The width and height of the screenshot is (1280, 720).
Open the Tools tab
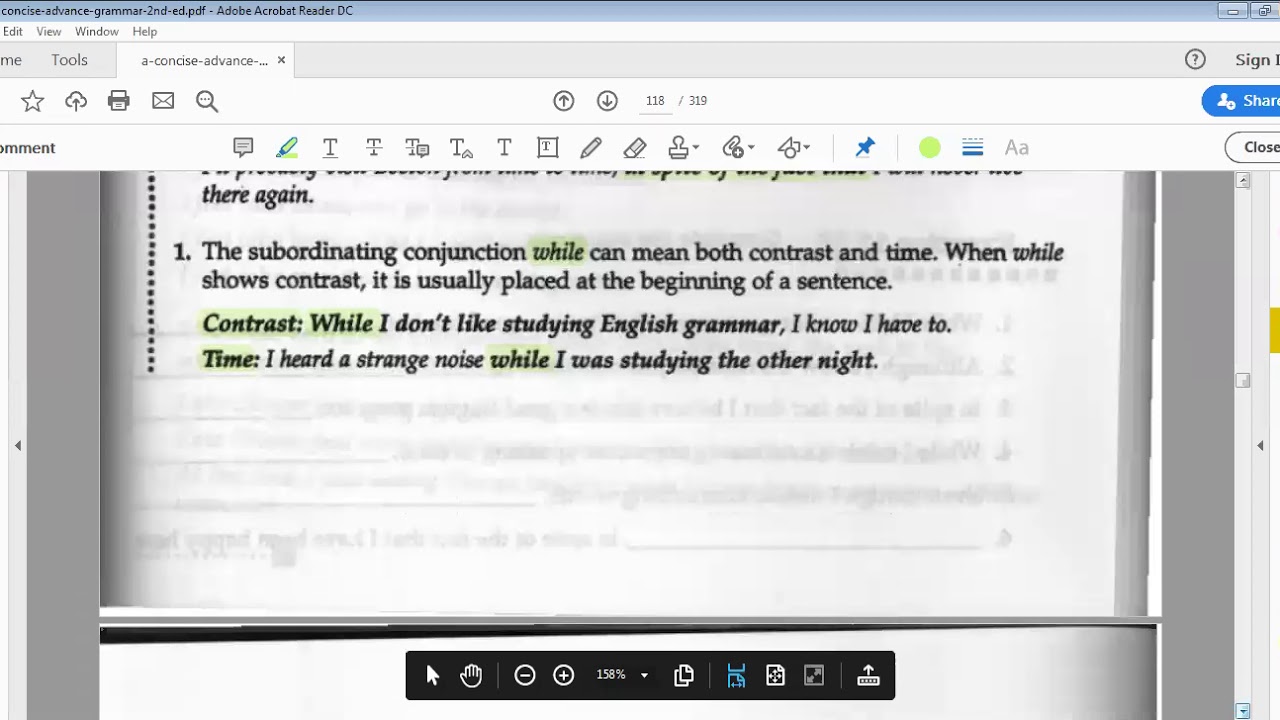coord(70,60)
